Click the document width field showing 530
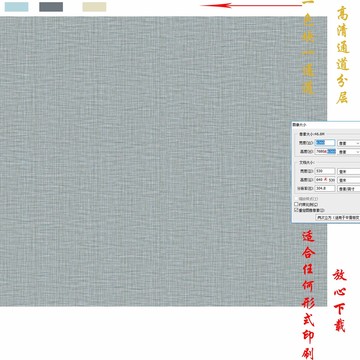 [325, 171]
